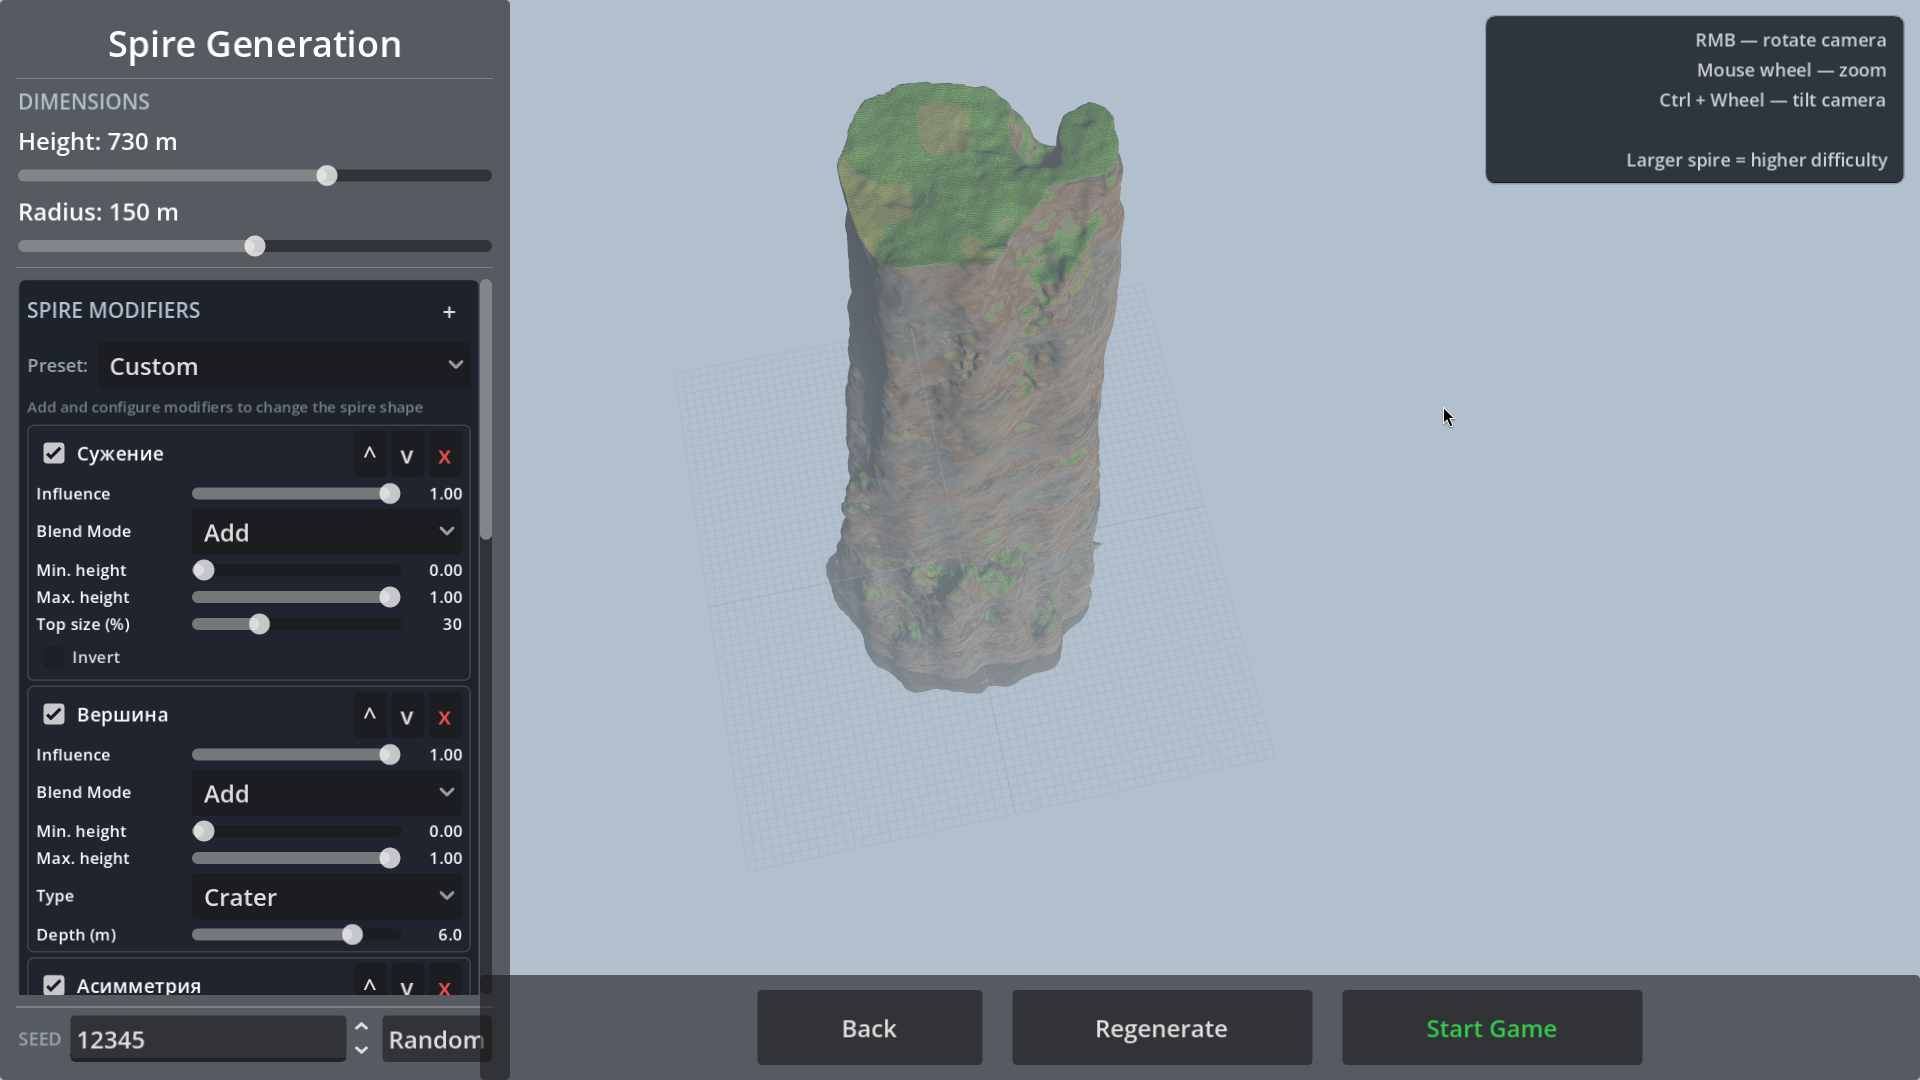Image resolution: width=1920 pixels, height=1080 pixels.
Task: Move Вершина modifier up
Action: 370,715
